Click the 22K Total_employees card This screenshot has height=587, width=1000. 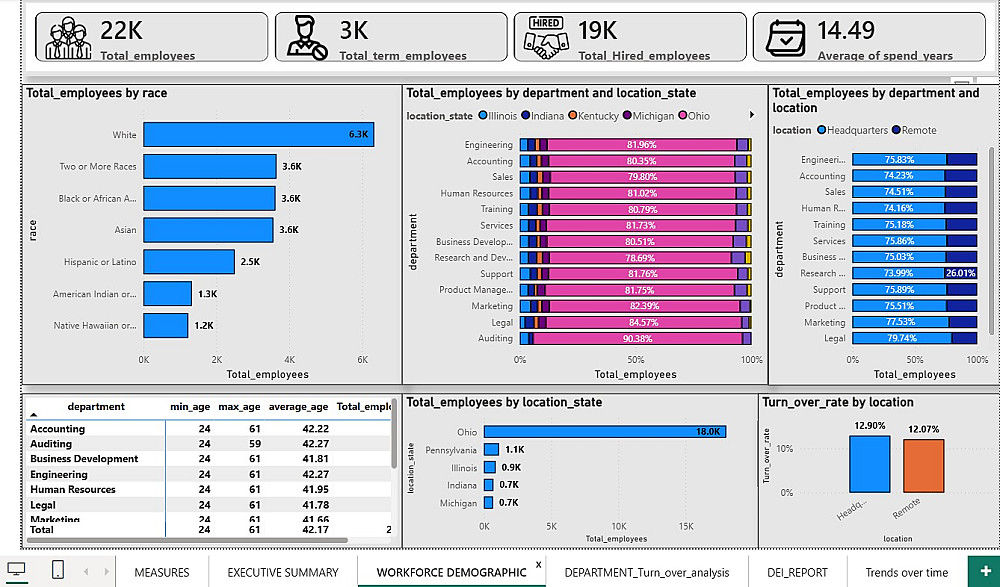pos(151,37)
